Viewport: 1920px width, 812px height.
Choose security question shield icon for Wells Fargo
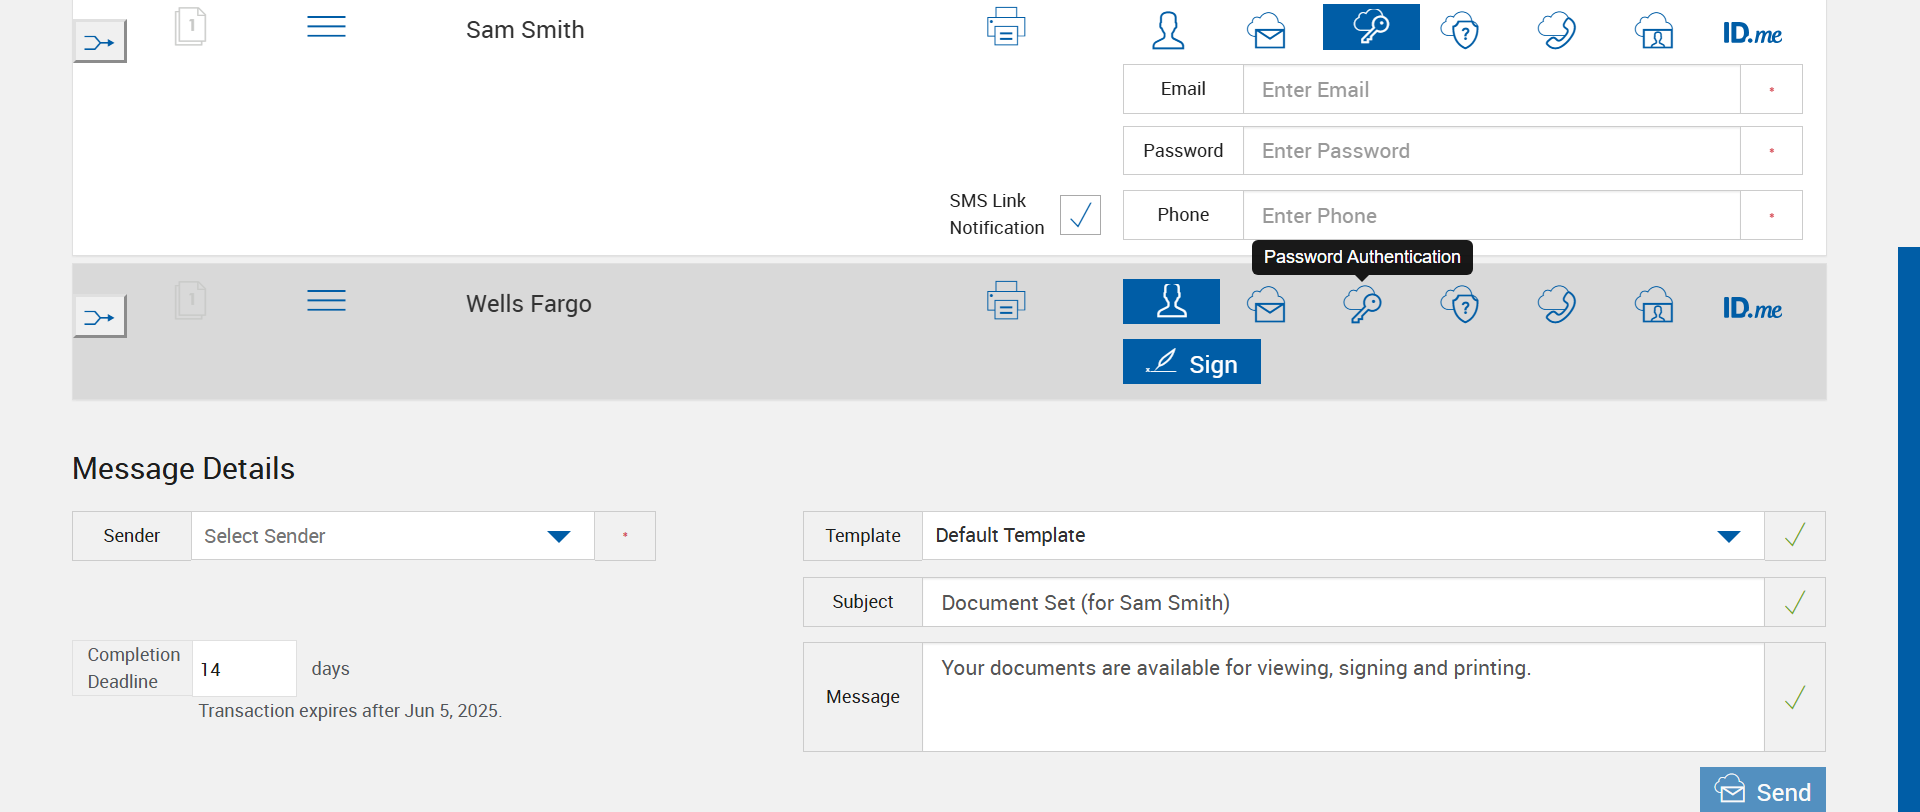pos(1460,304)
